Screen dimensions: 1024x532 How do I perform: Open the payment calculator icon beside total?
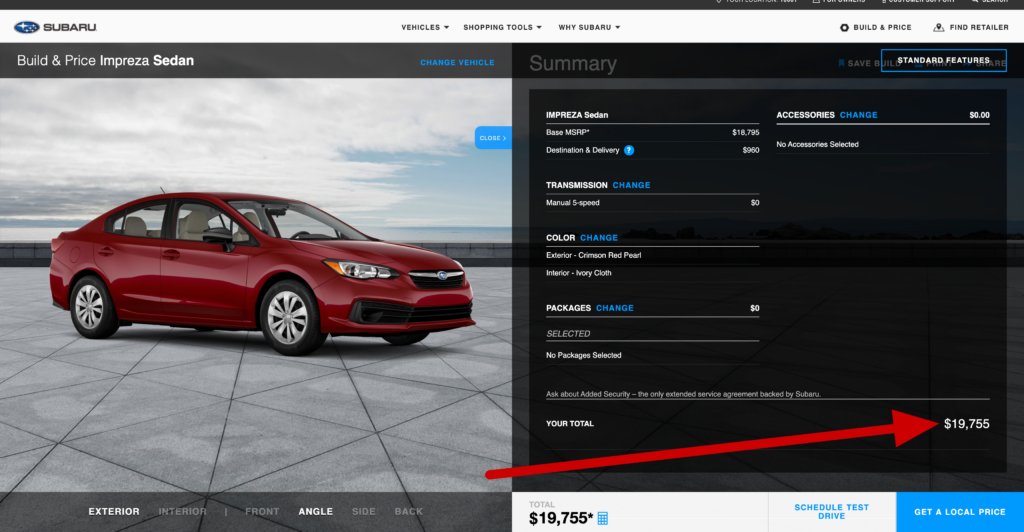pyautogui.click(x=603, y=519)
